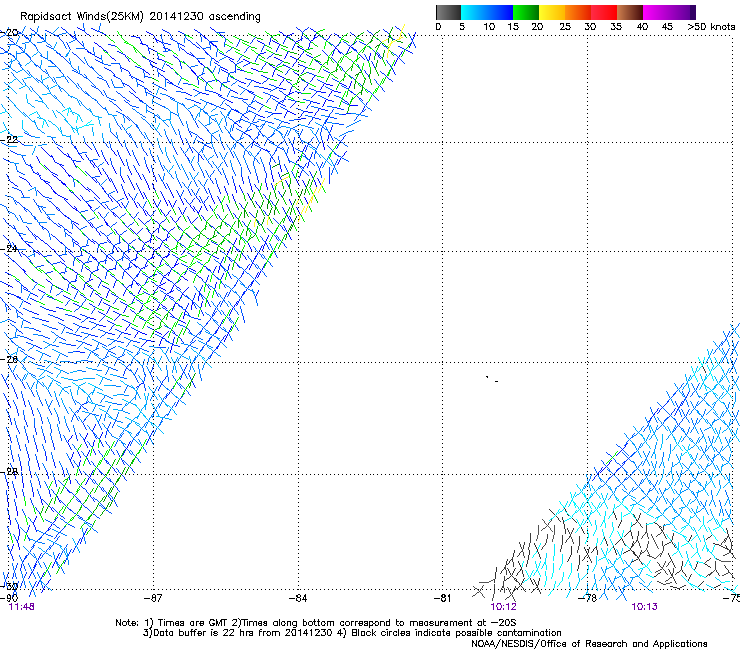Click the blue 10-15 knots color segment
The width and height of the screenshot is (740, 650).
click(500, 12)
